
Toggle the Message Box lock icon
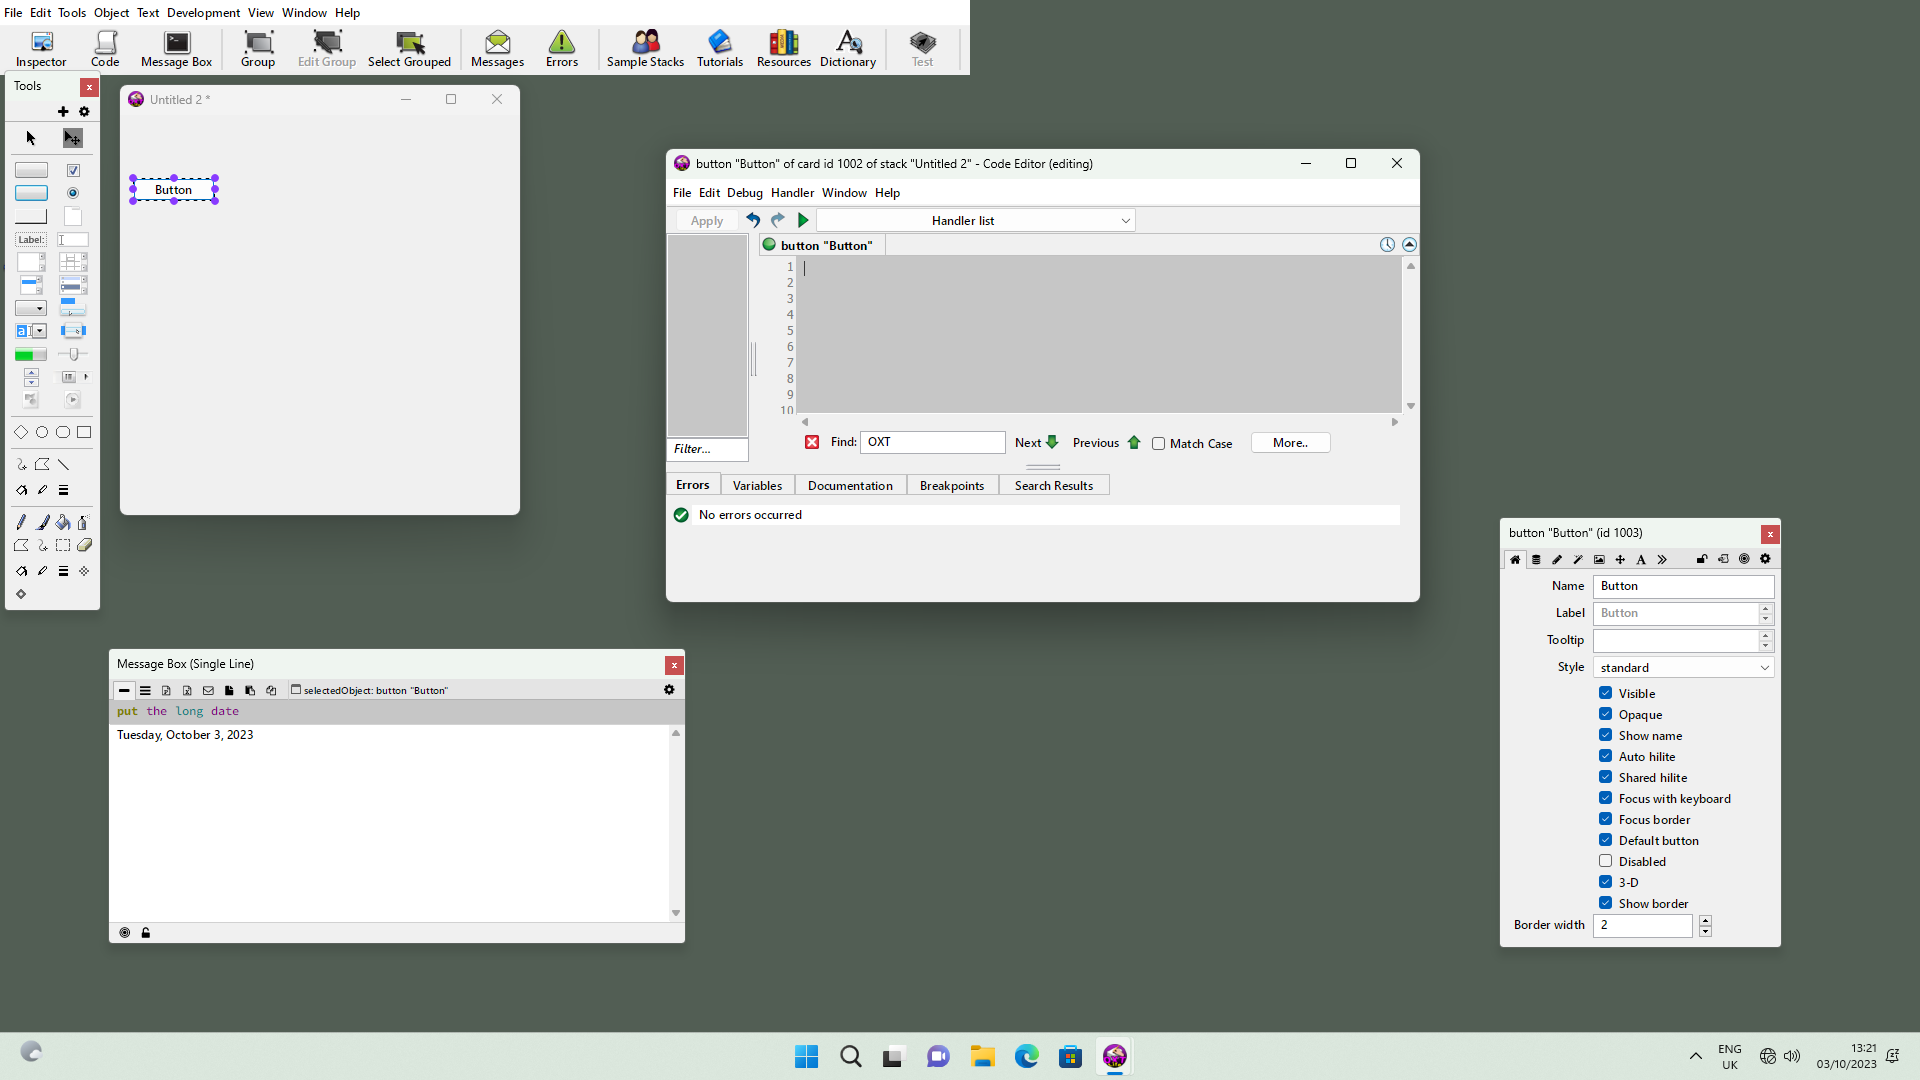coord(146,932)
